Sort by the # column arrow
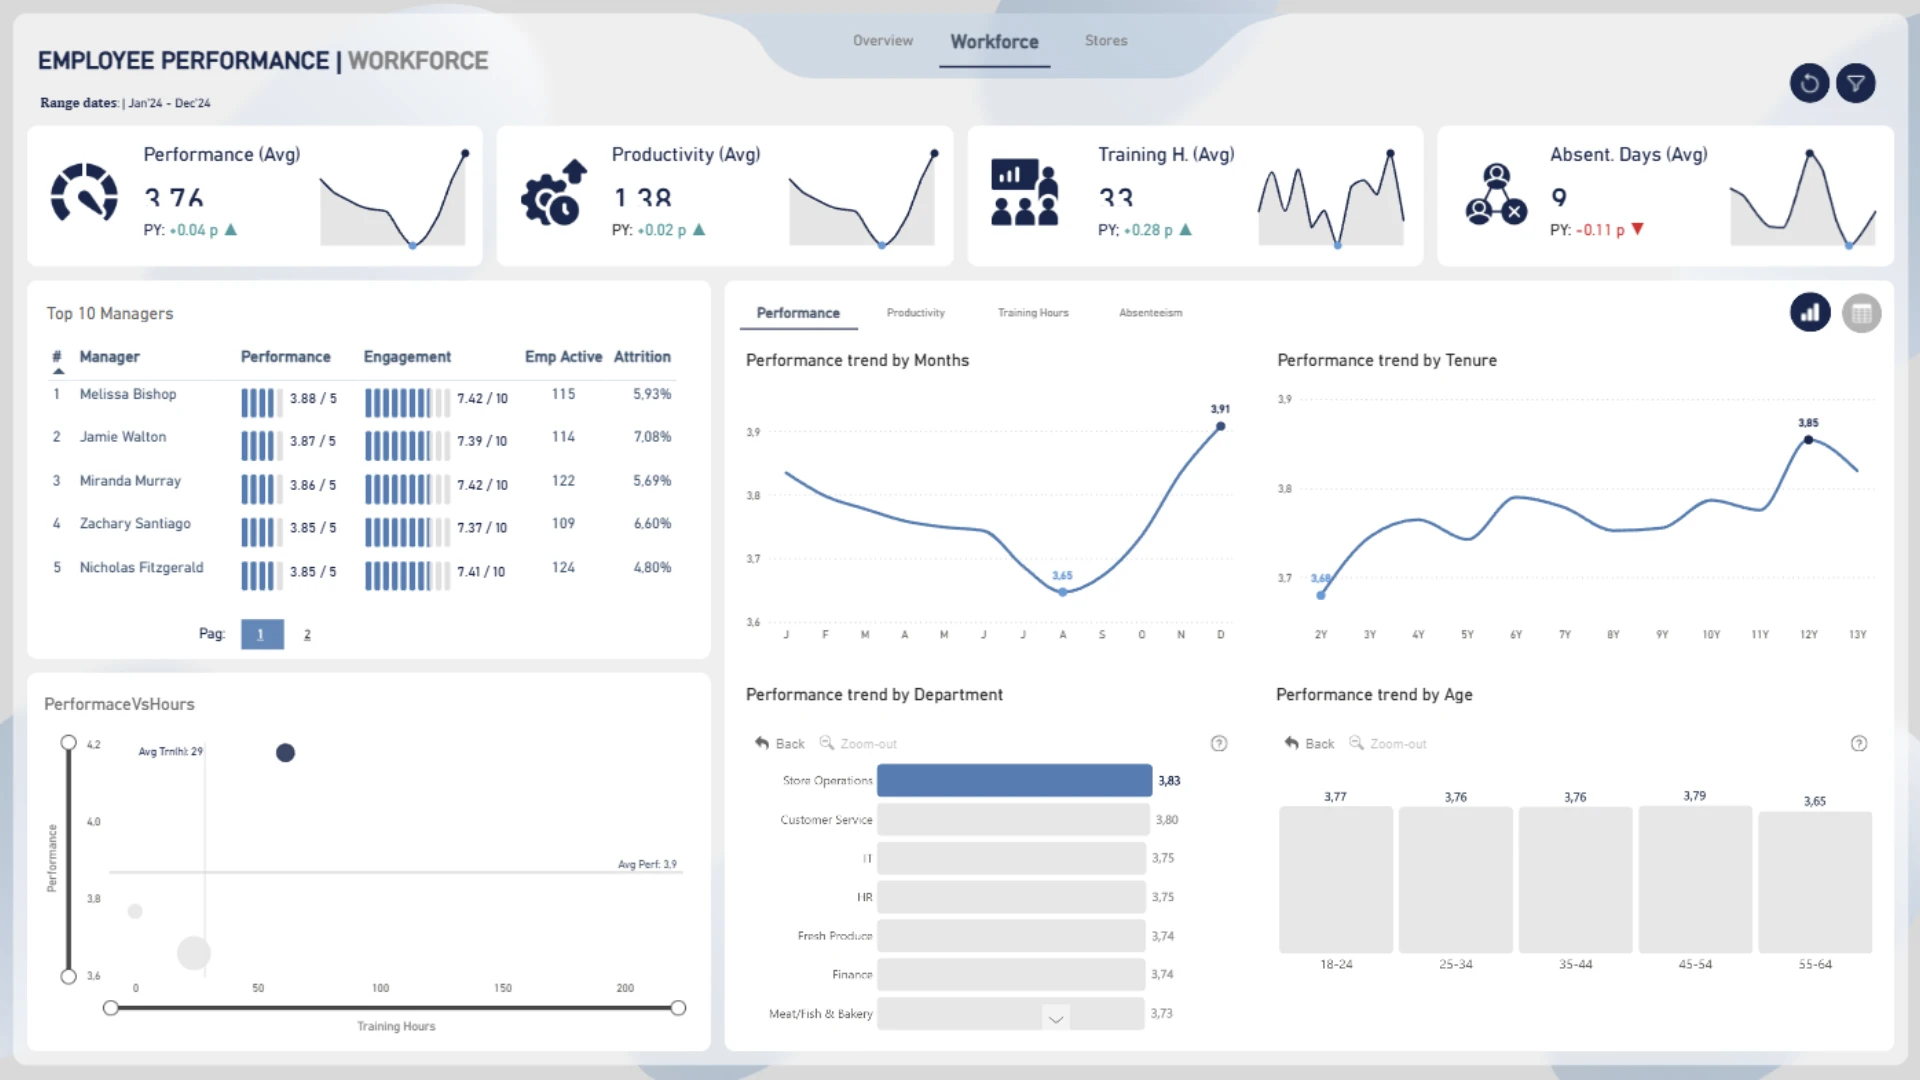This screenshot has width=1920, height=1080. tap(58, 371)
